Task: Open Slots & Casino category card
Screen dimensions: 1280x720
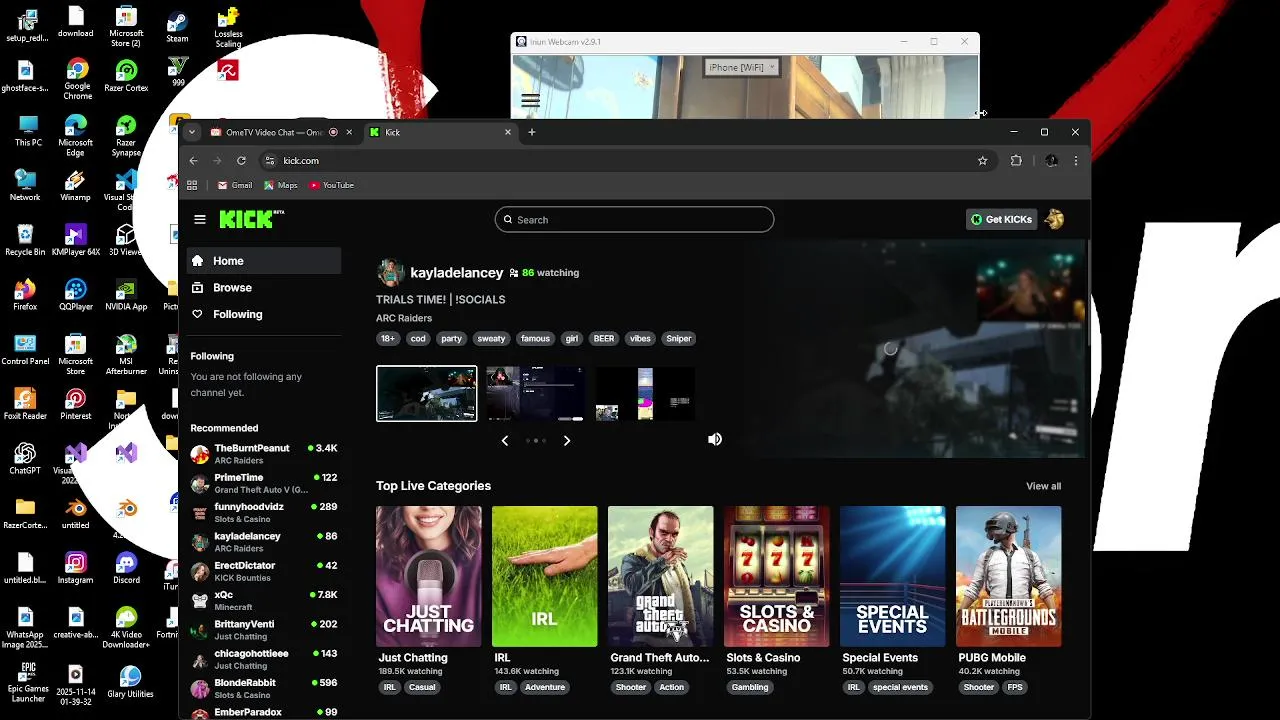Action: coord(776,576)
